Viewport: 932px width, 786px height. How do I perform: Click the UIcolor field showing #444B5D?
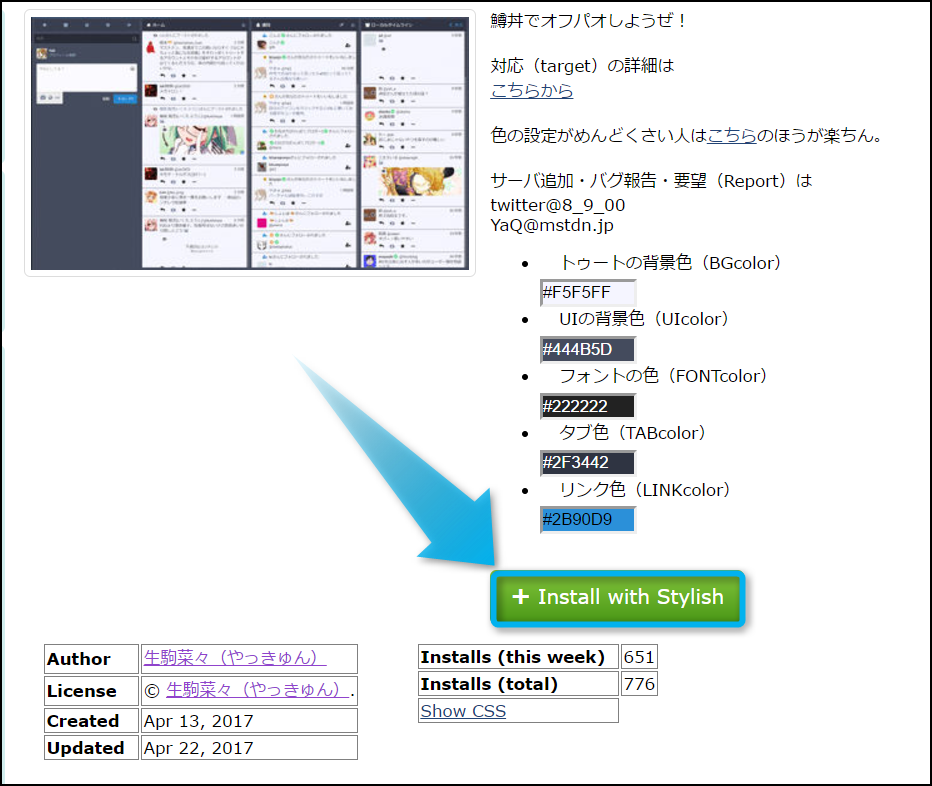pyautogui.click(x=588, y=349)
